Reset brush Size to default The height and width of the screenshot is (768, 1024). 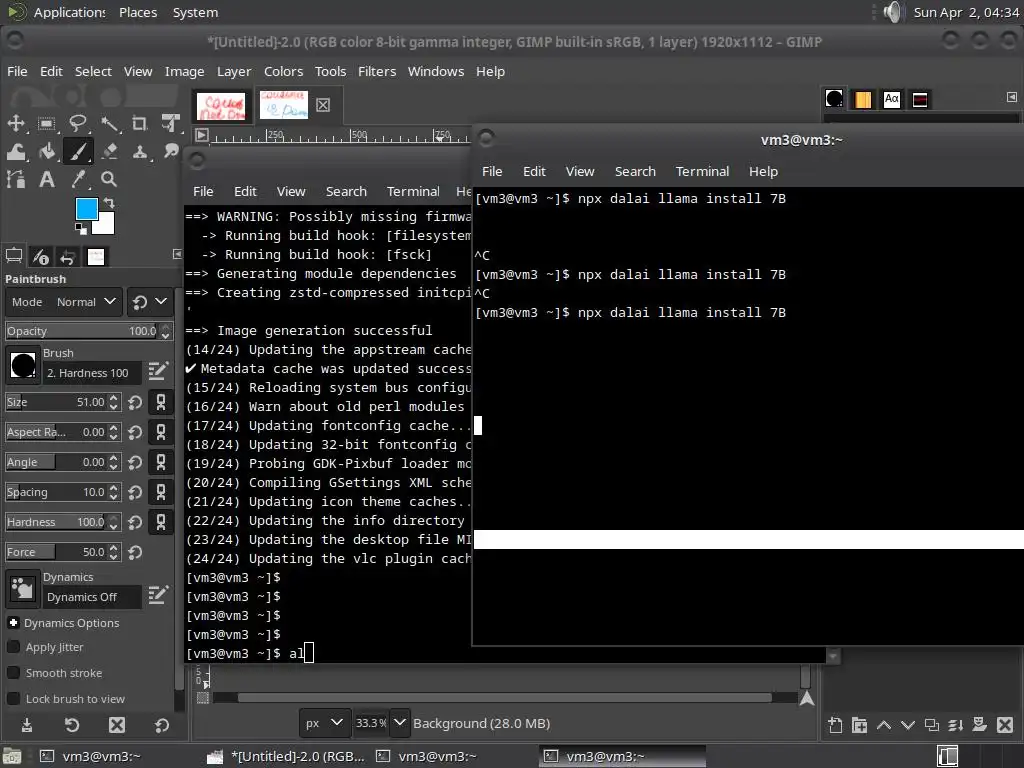(x=135, y=402)
